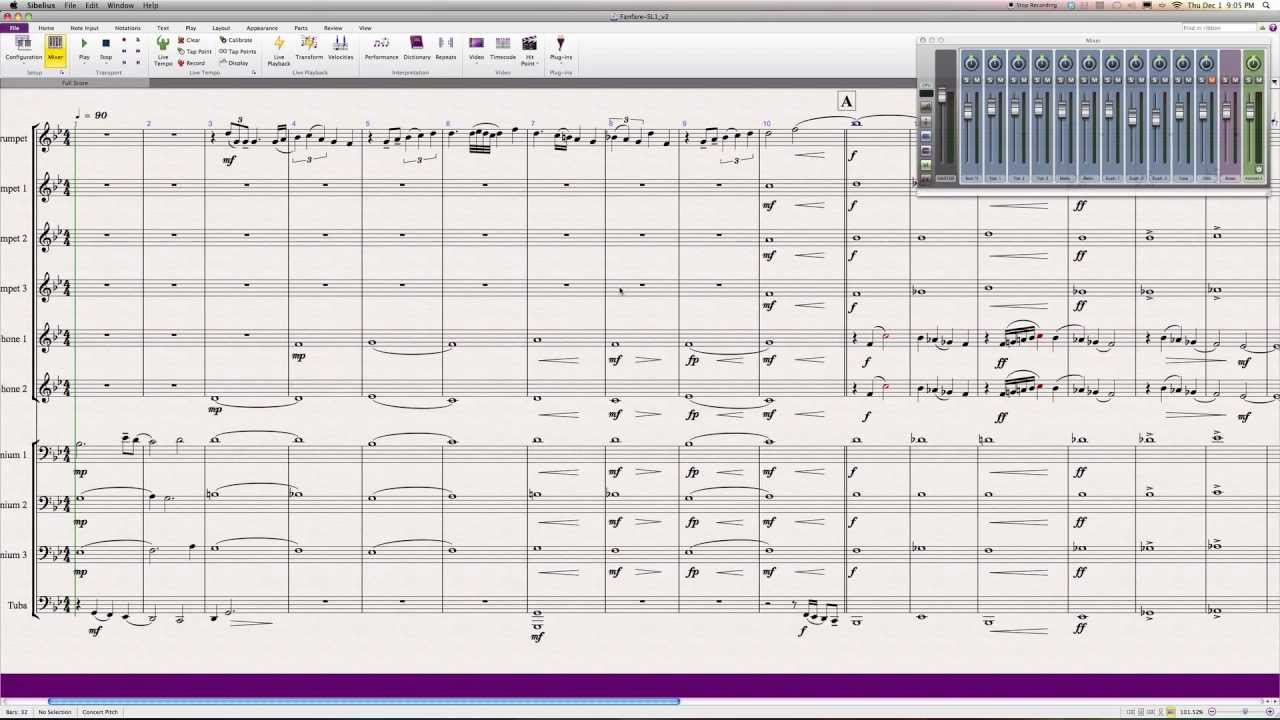Open the Timecode settings
Viewport: 1280px width, 720px height.
coord(503,48)
